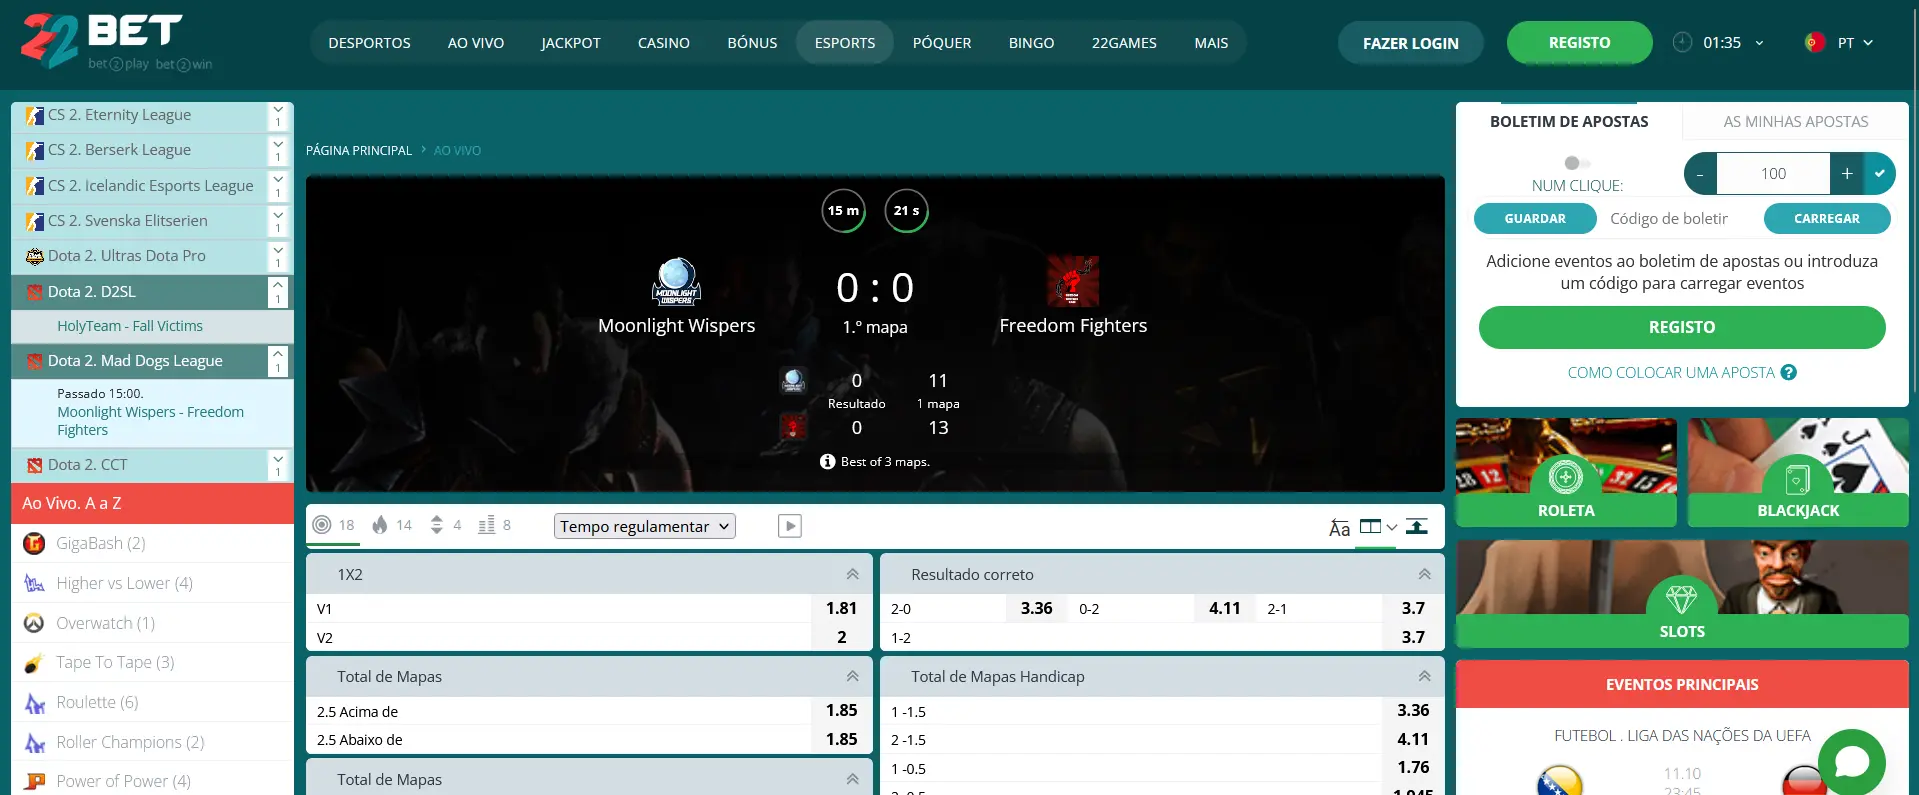Screen dimensions: 1919x795
Task: Click the Portugal flag language icon
Action: click(x=1814, y=42)
